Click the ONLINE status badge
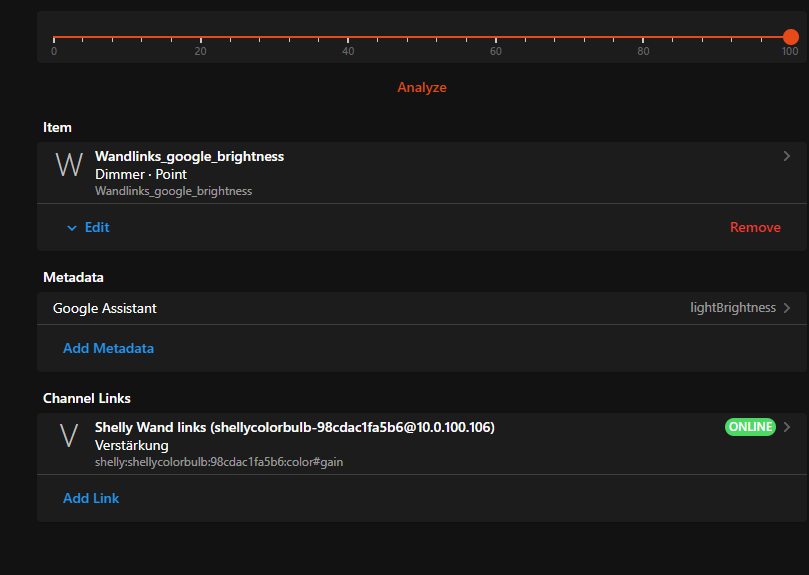809x575 pixels. (x=750, y=427)
